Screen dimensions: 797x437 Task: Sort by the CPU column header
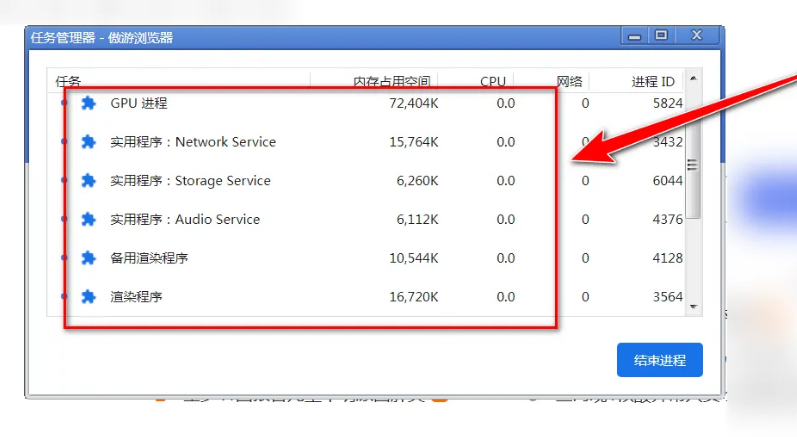[x=493, y=81]
